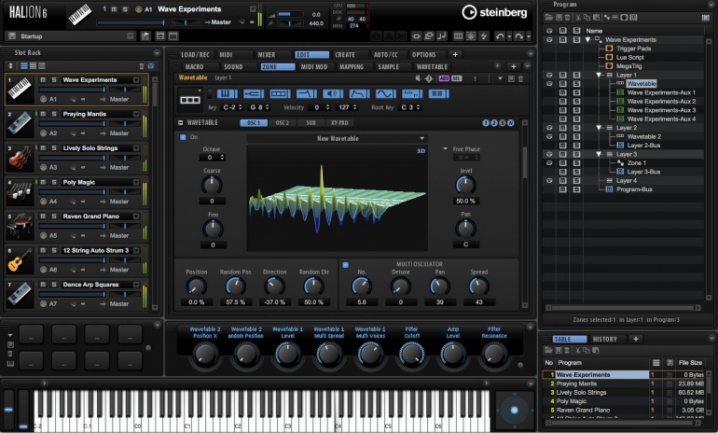Show the pitch zone section
718x433 pixels.
pos(253,94)
